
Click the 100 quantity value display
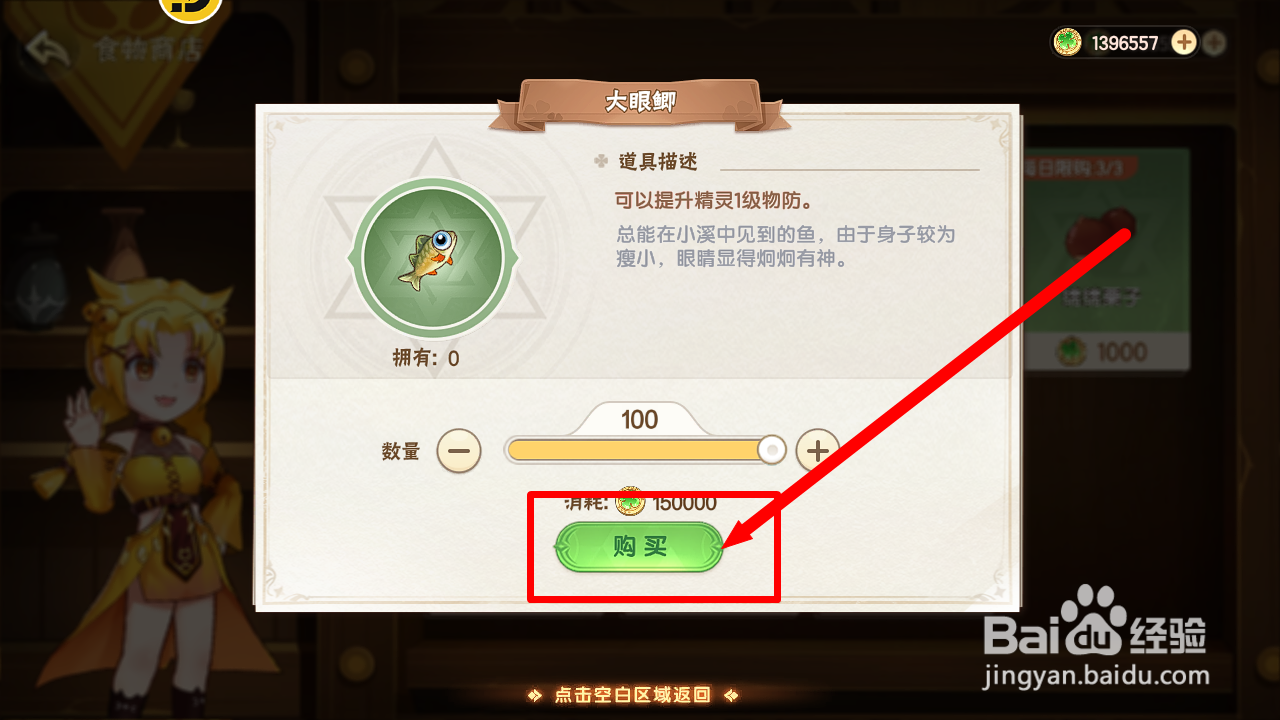[x=640, y=419]
